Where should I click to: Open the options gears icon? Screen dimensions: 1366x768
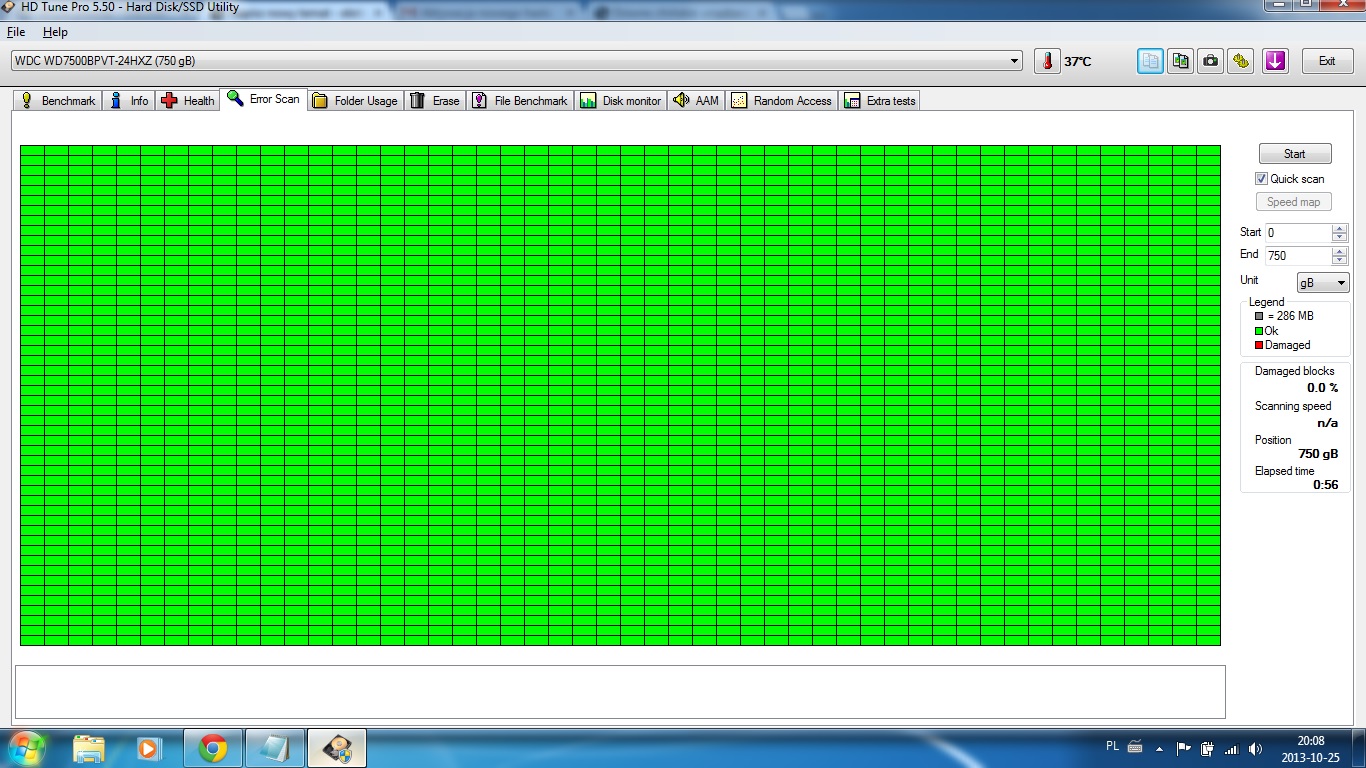pyautogui.click(x=1241, y=61)
